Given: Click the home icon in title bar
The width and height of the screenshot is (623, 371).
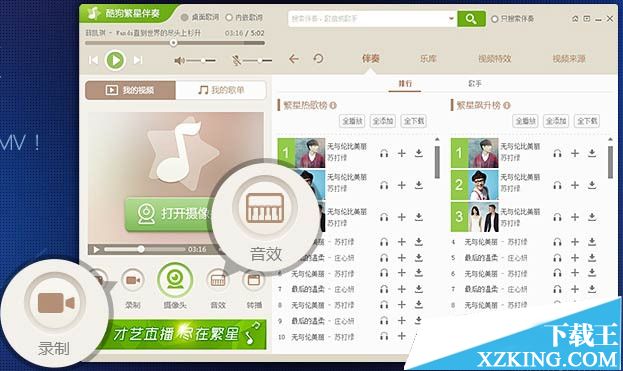Looking at the screenshot, I should 575,19.
